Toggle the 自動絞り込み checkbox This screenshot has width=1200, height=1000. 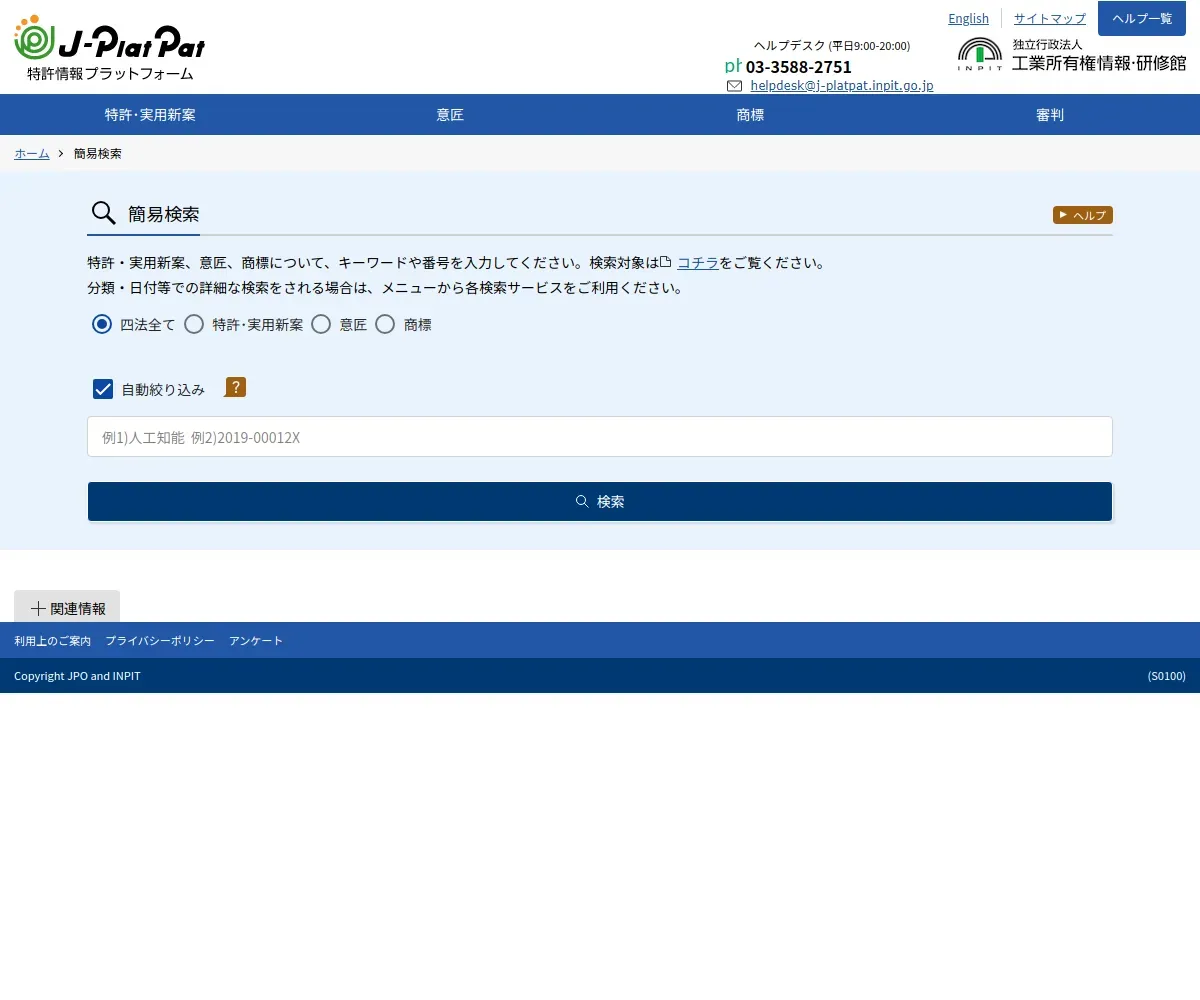103,389
